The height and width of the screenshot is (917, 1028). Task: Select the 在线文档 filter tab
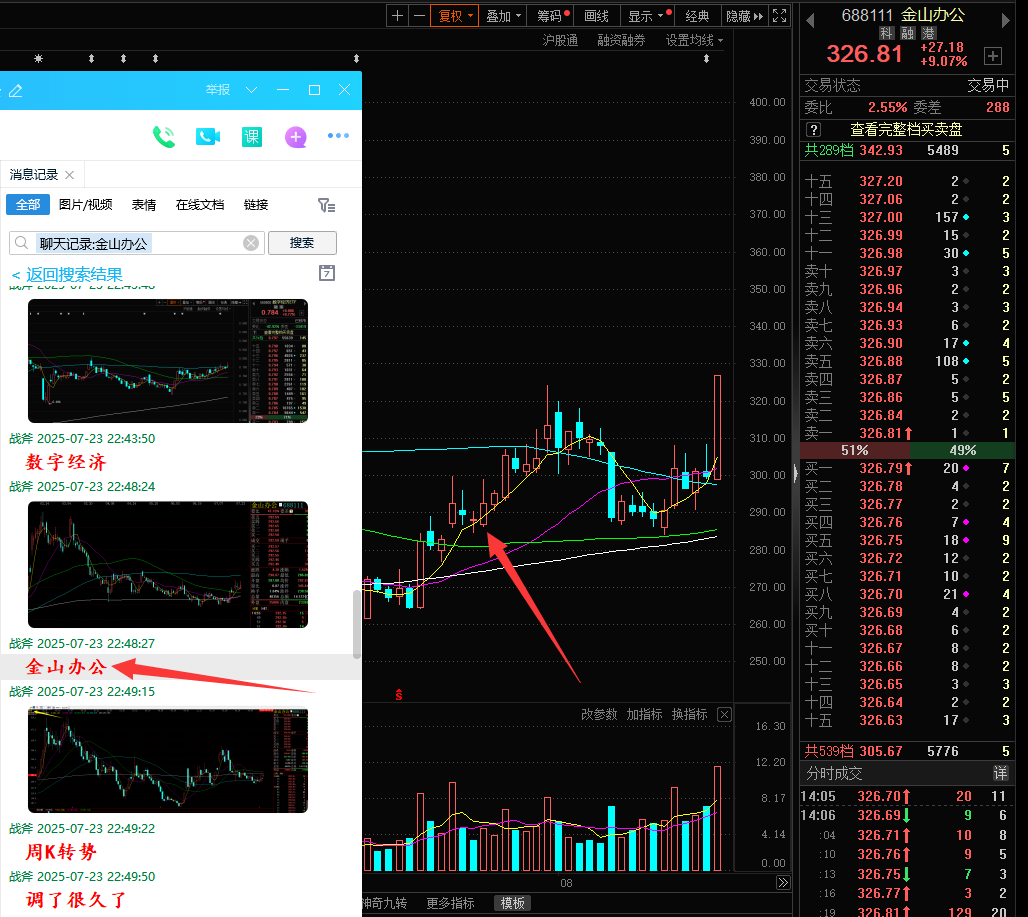click(x=200, y=205)
